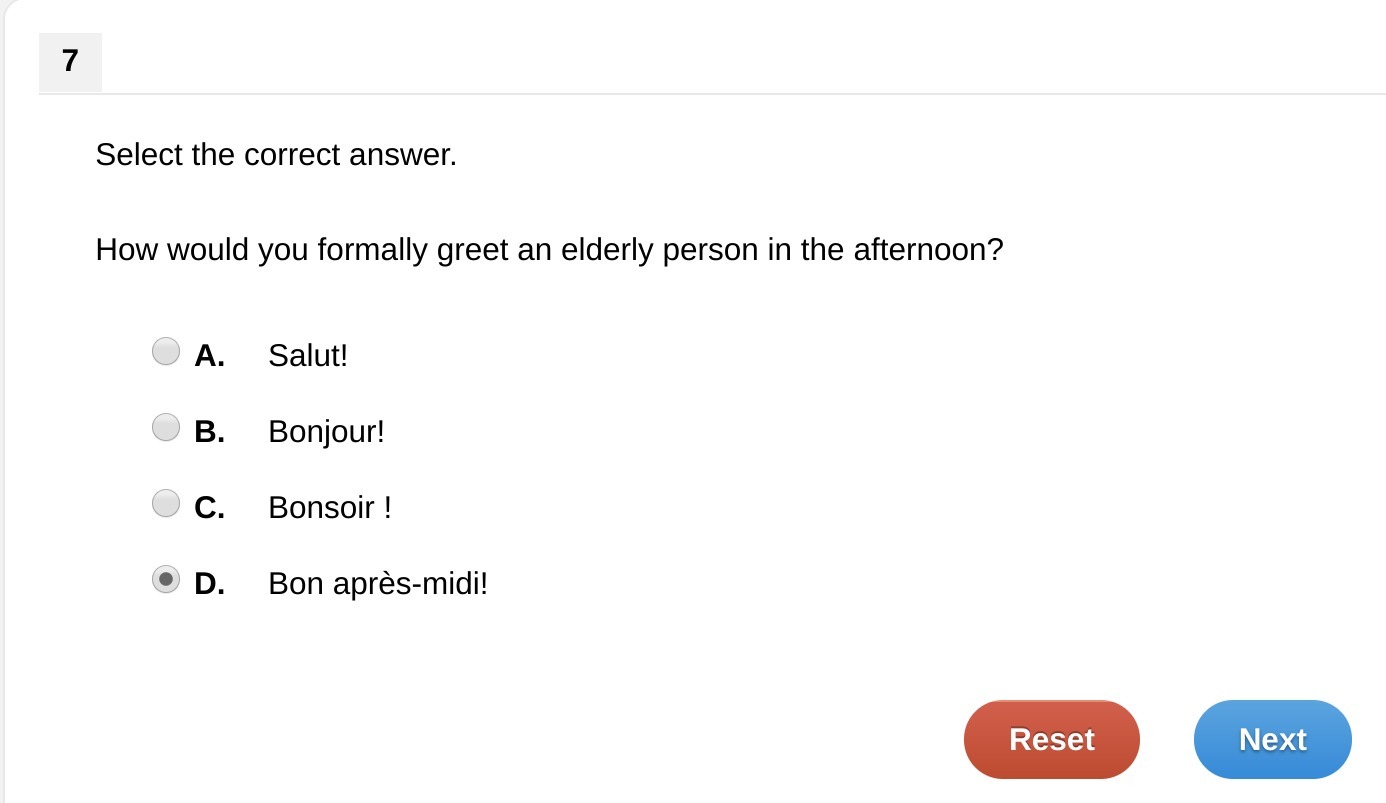1386x803 pixels.
Task: Pick the 'Bonjour!' answer text
Action: click(326, 432)
